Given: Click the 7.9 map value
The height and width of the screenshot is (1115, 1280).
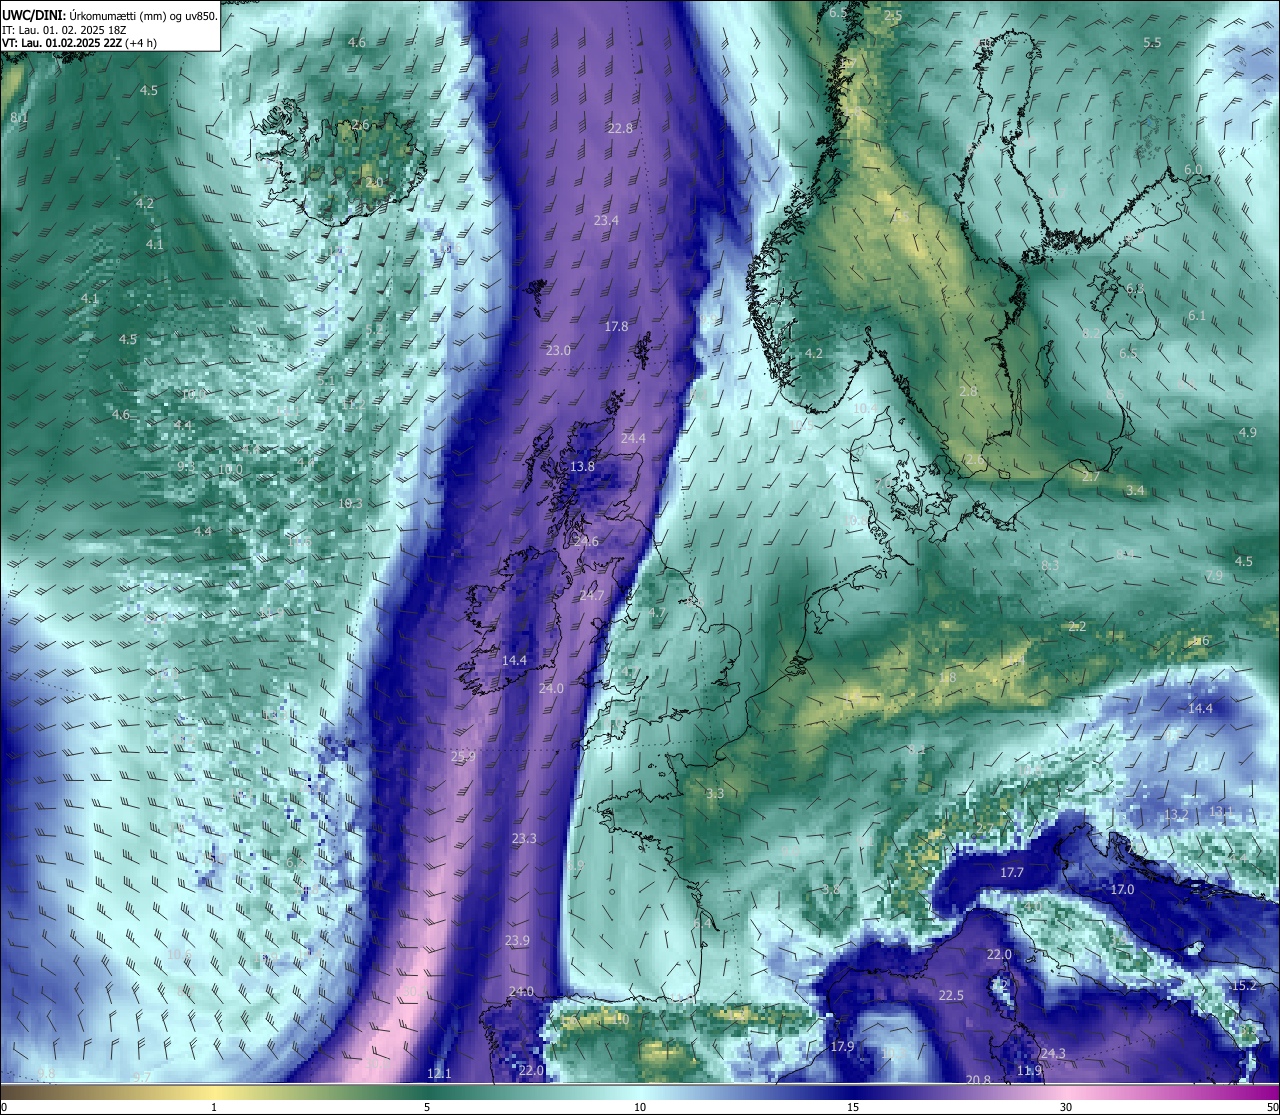Looking at the screenshot, I should (1213, 576).
